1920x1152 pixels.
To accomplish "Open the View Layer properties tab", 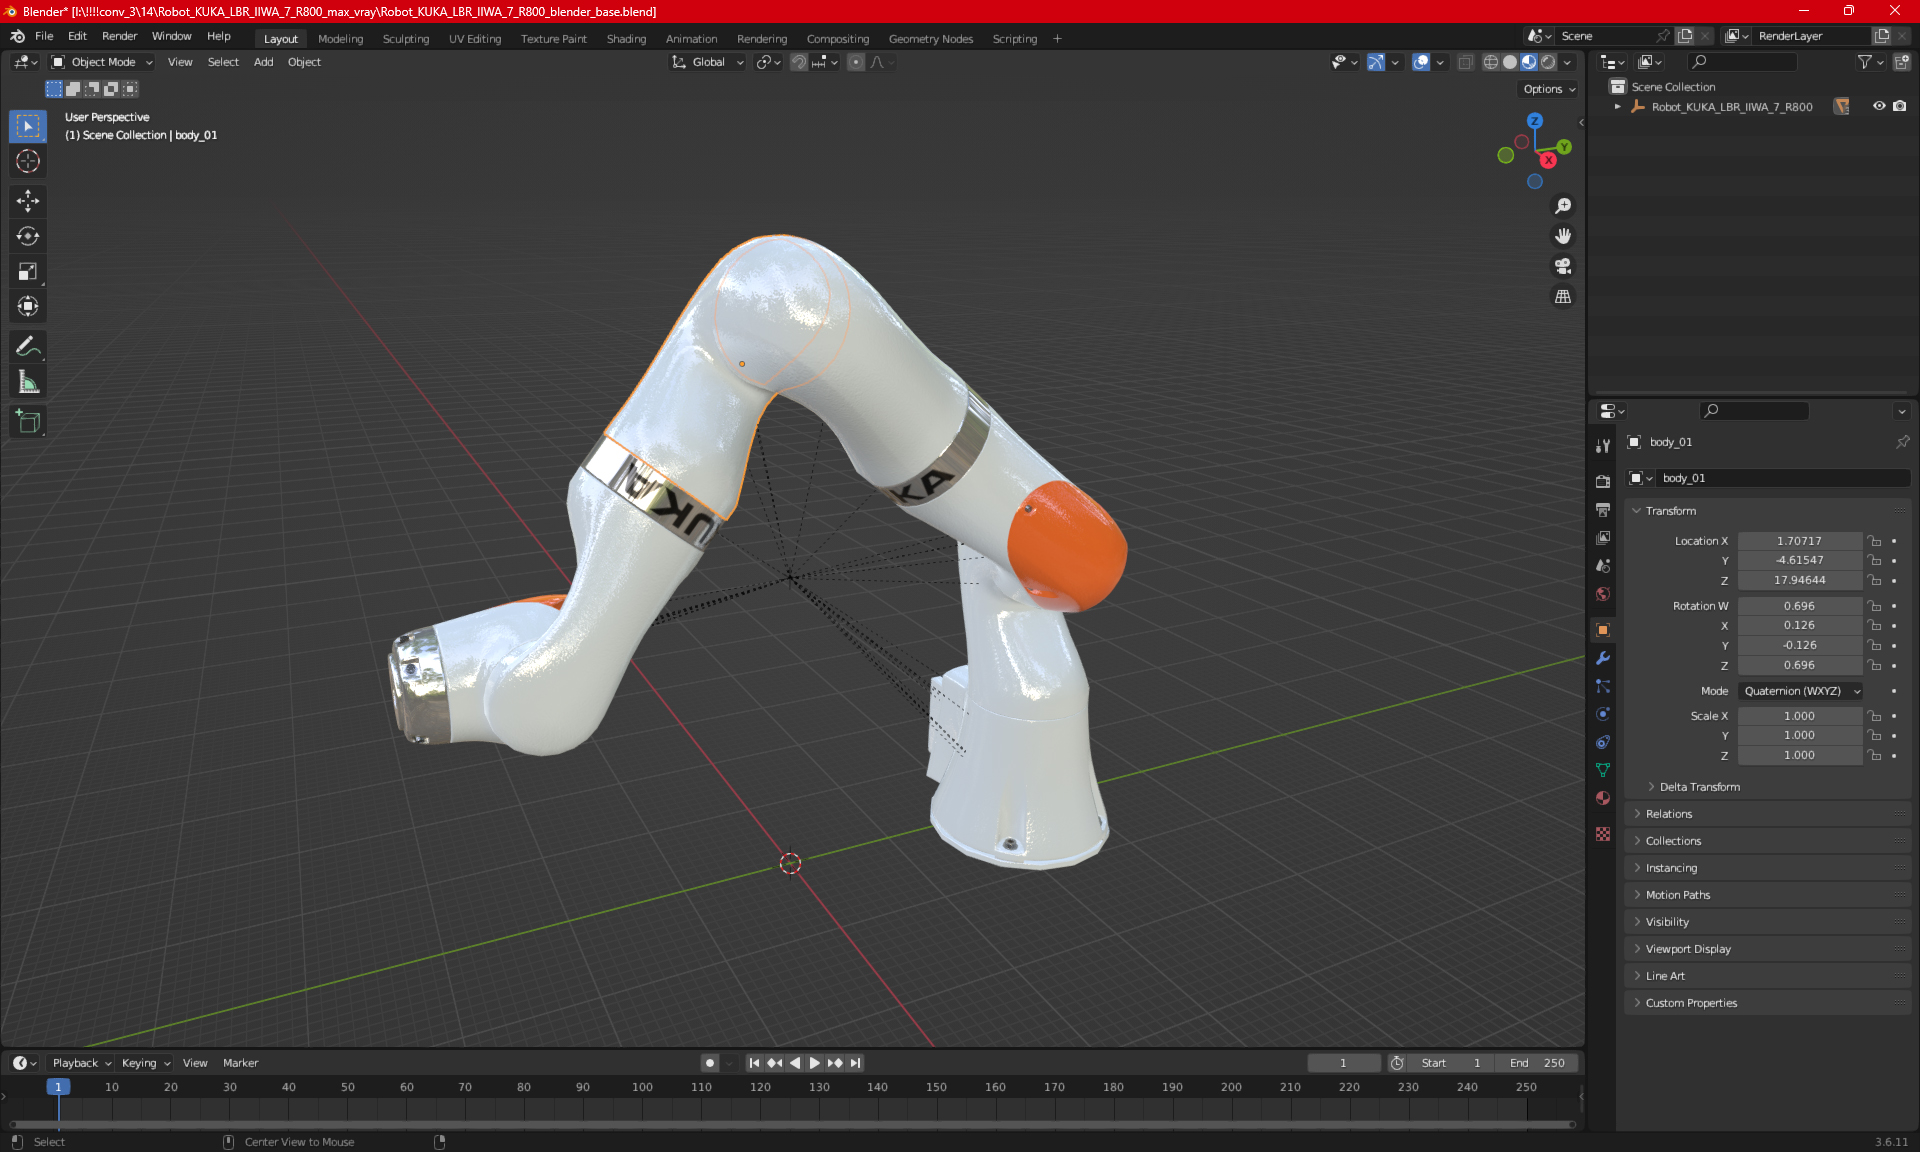I will [x=1603, y=537].
